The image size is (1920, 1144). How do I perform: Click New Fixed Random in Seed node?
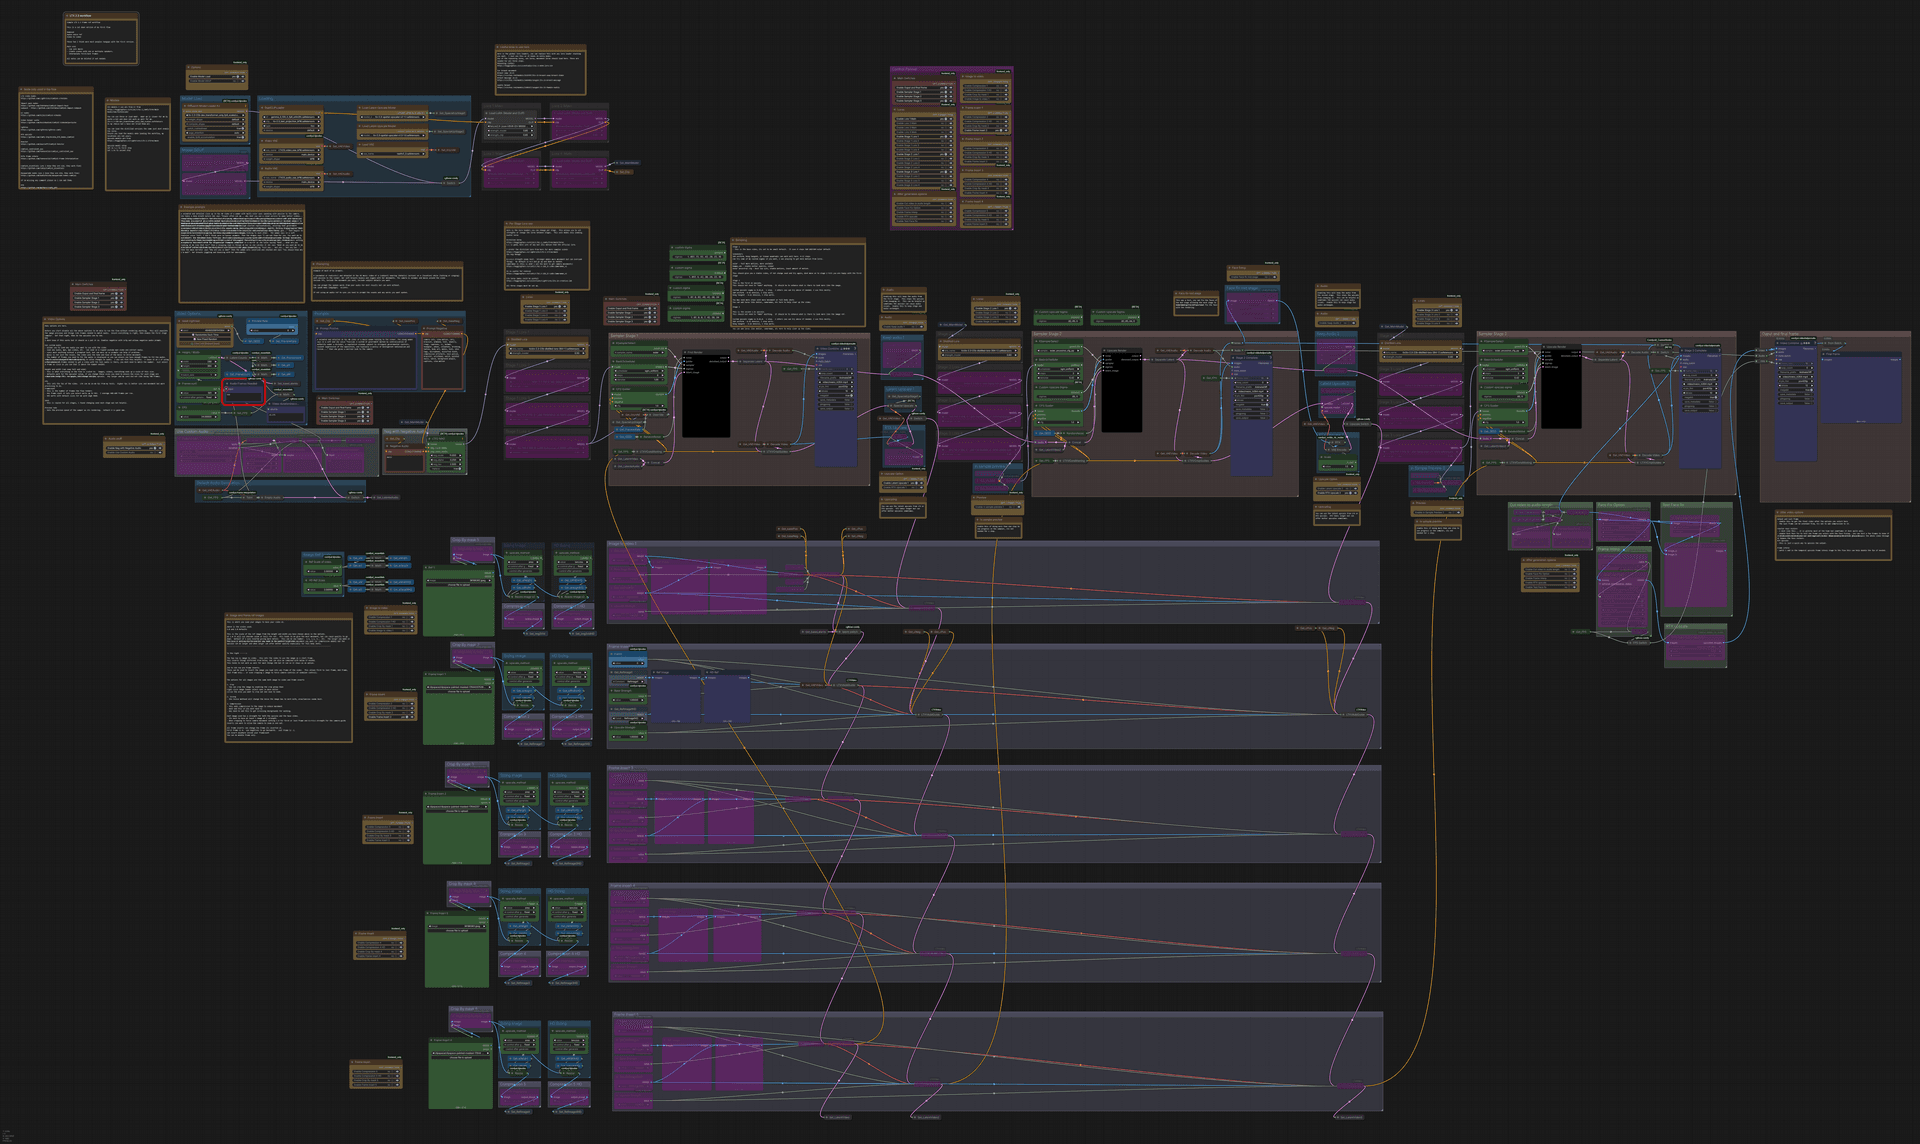205,339
